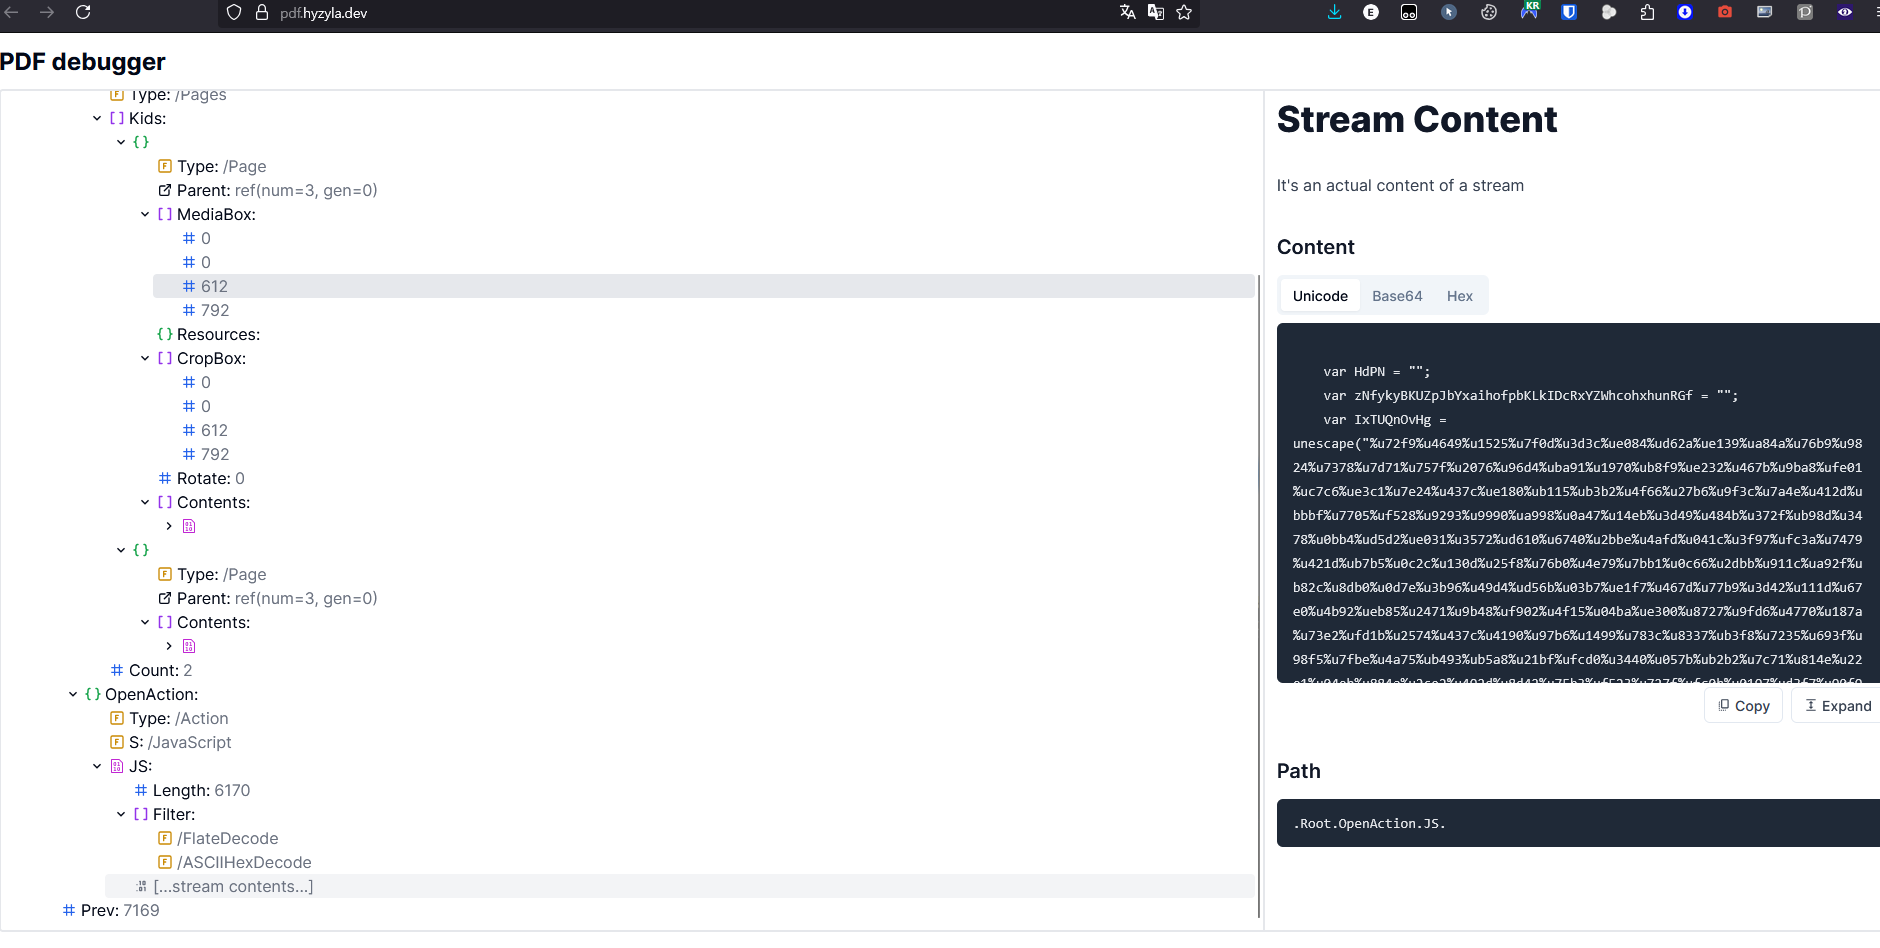This screenshot has height=948, width=1880.
Task: Open the [...stream contents...] row
Action: [x=680, y=886]
